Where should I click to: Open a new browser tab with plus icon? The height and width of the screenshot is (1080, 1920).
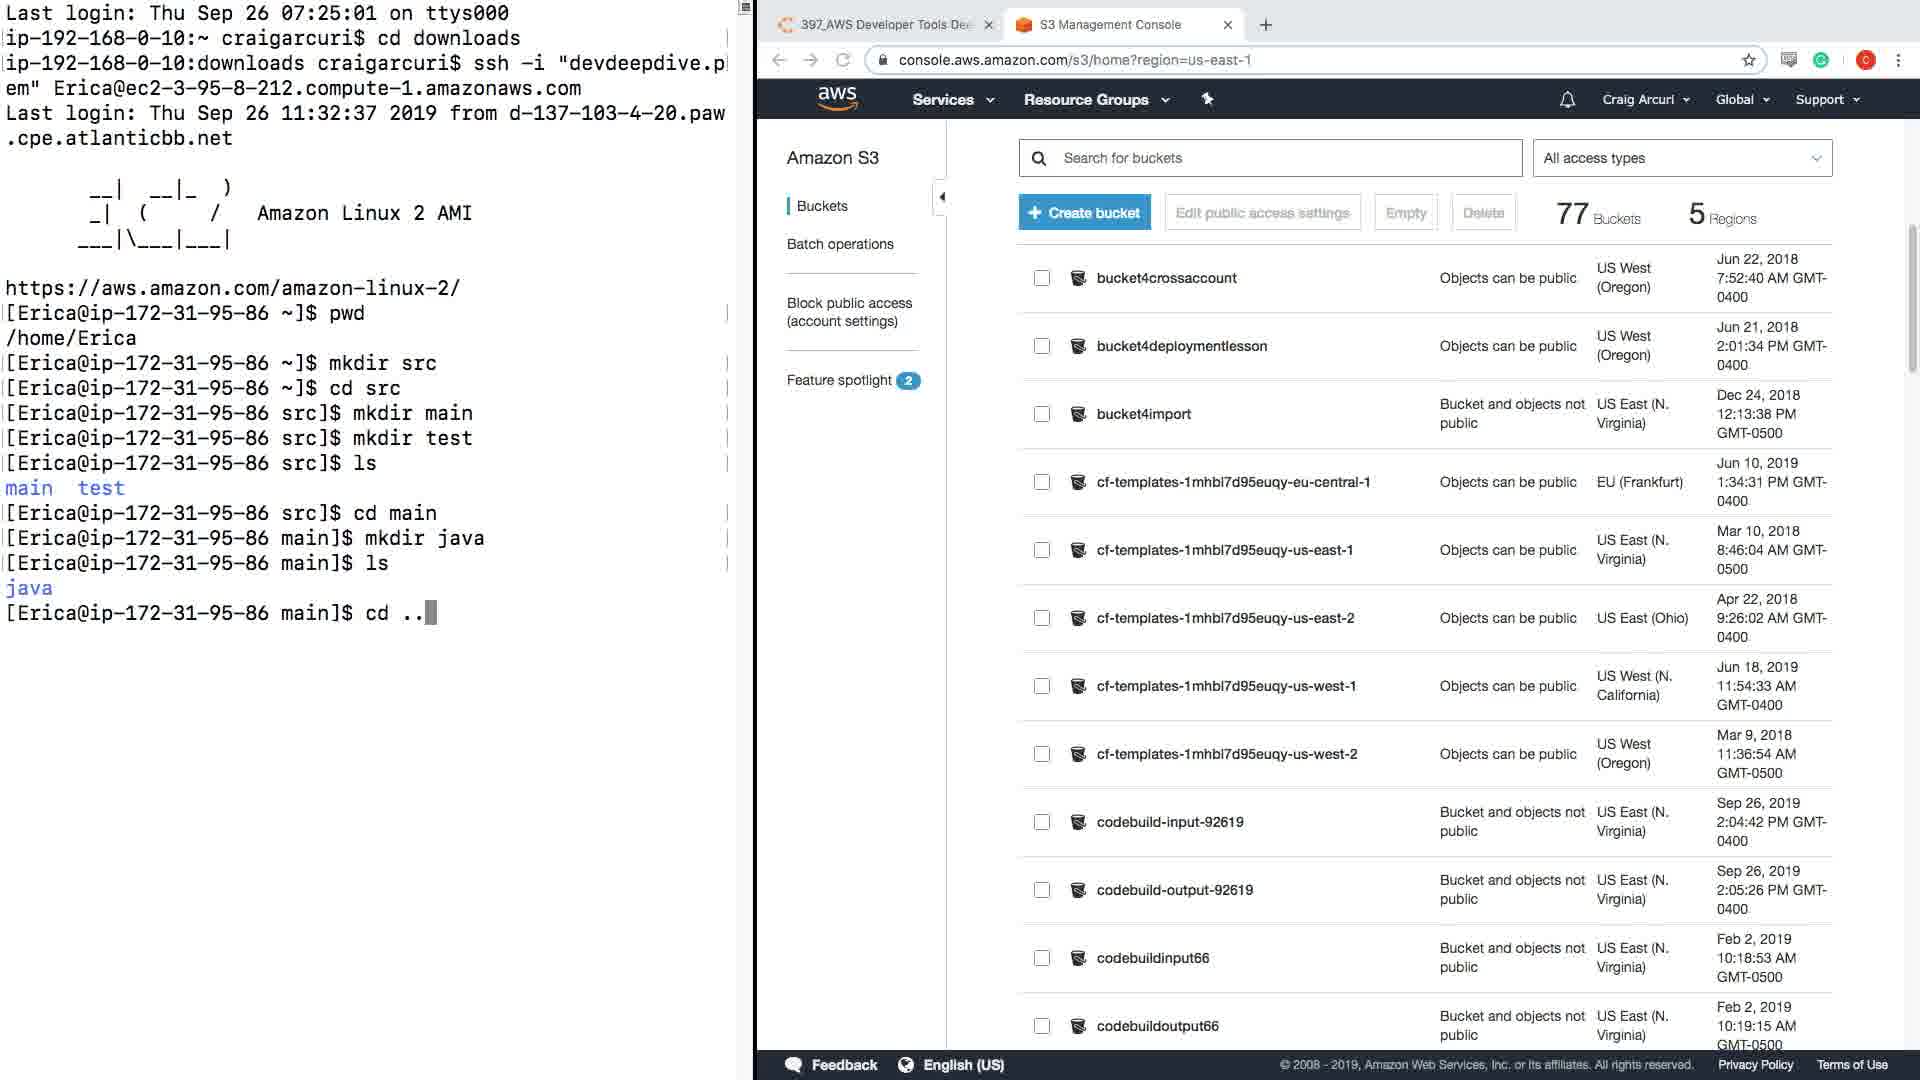(x=1266, y=25)
